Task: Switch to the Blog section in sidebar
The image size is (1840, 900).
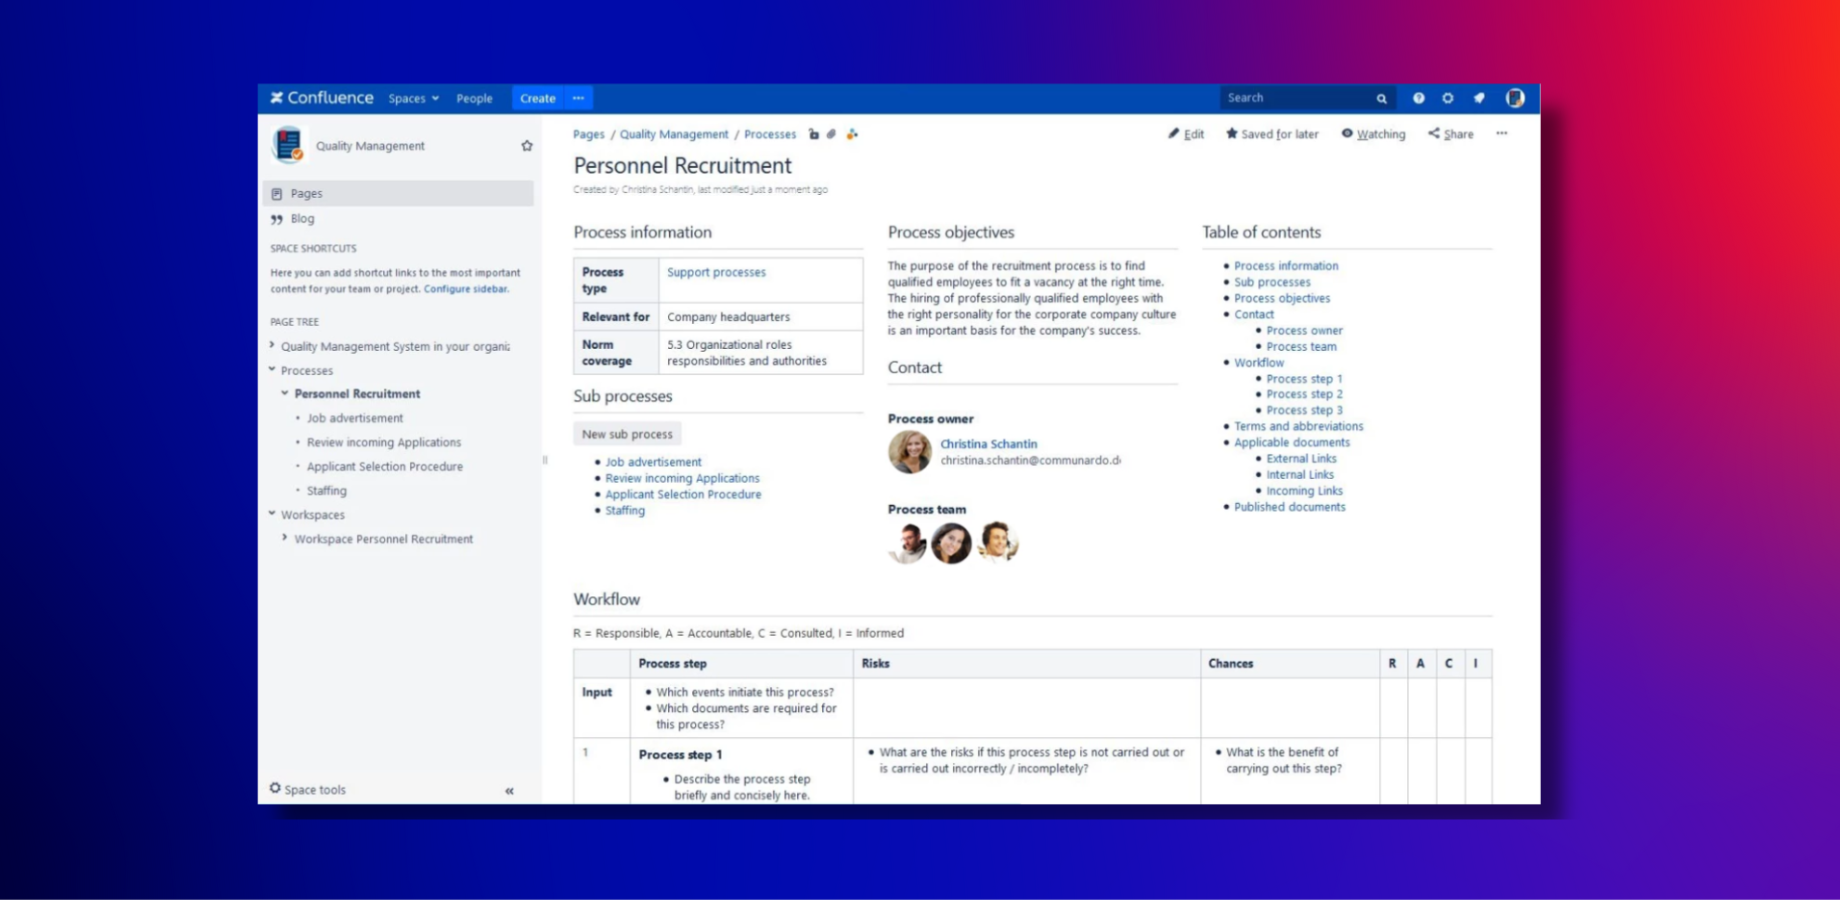Action: 301,218
